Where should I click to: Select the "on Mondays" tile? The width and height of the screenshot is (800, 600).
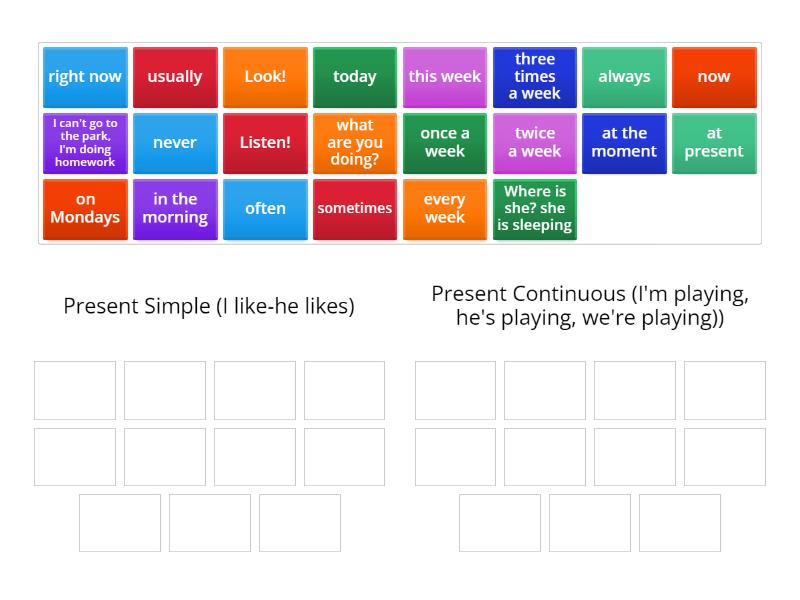85,209
